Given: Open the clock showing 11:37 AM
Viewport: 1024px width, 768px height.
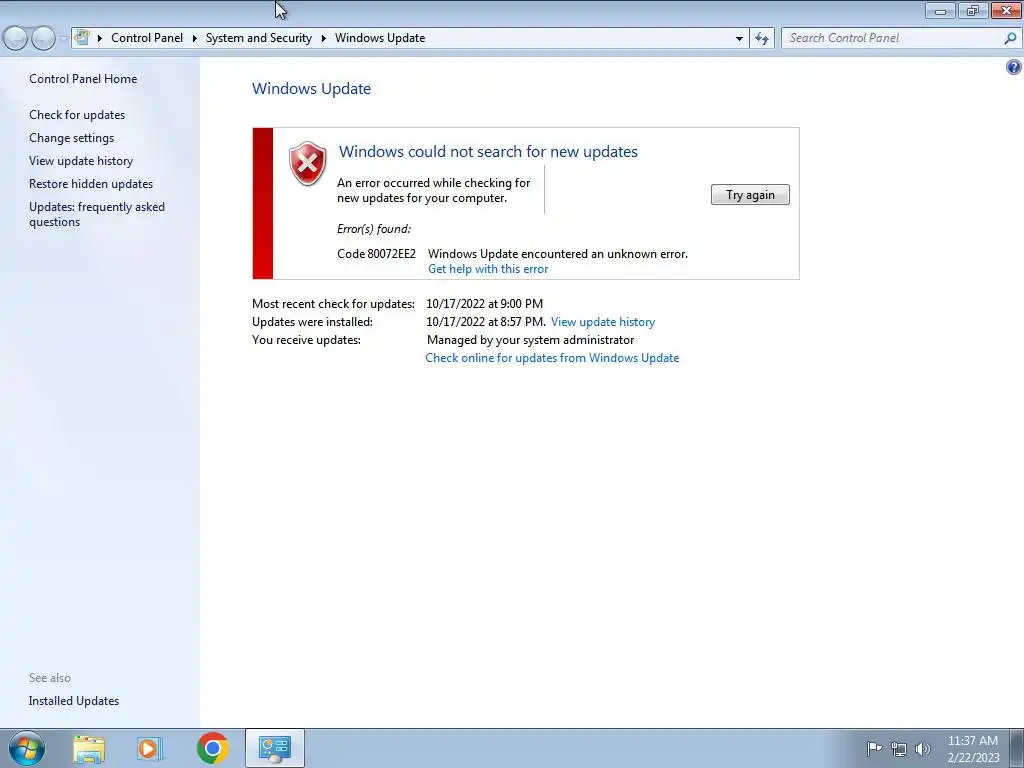Looking at the screenshot, I should (972, 749).
